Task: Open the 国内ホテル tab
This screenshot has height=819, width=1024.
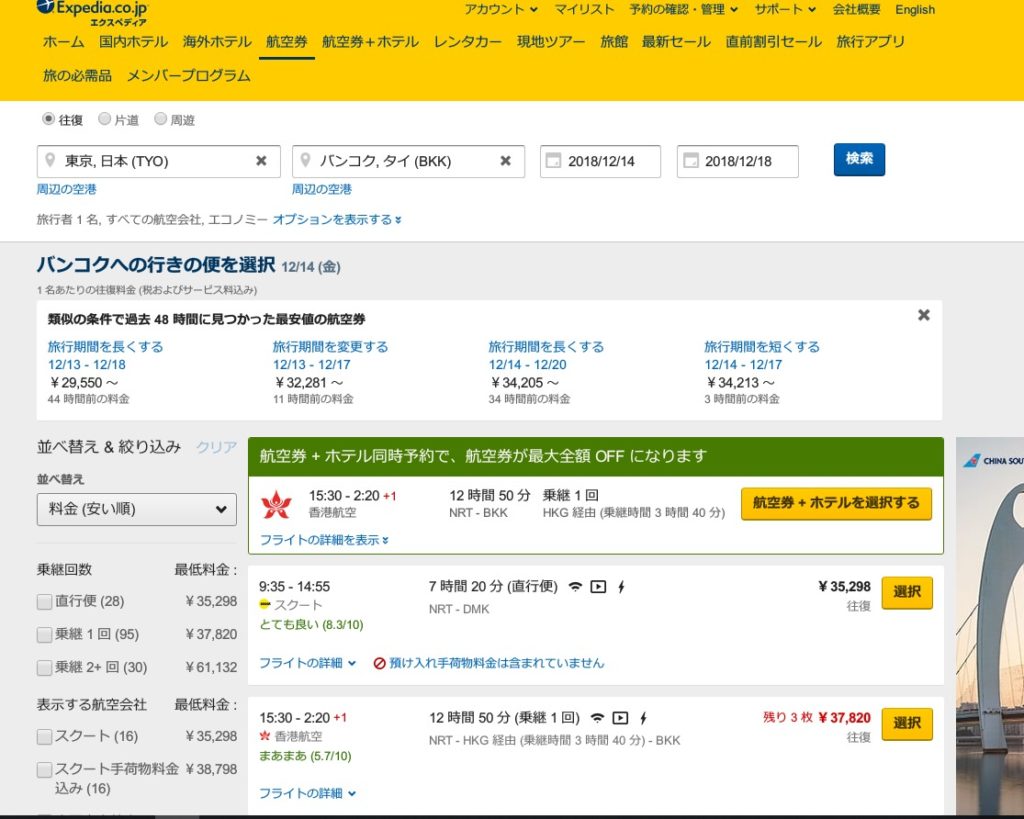Action: pos(133,42)
